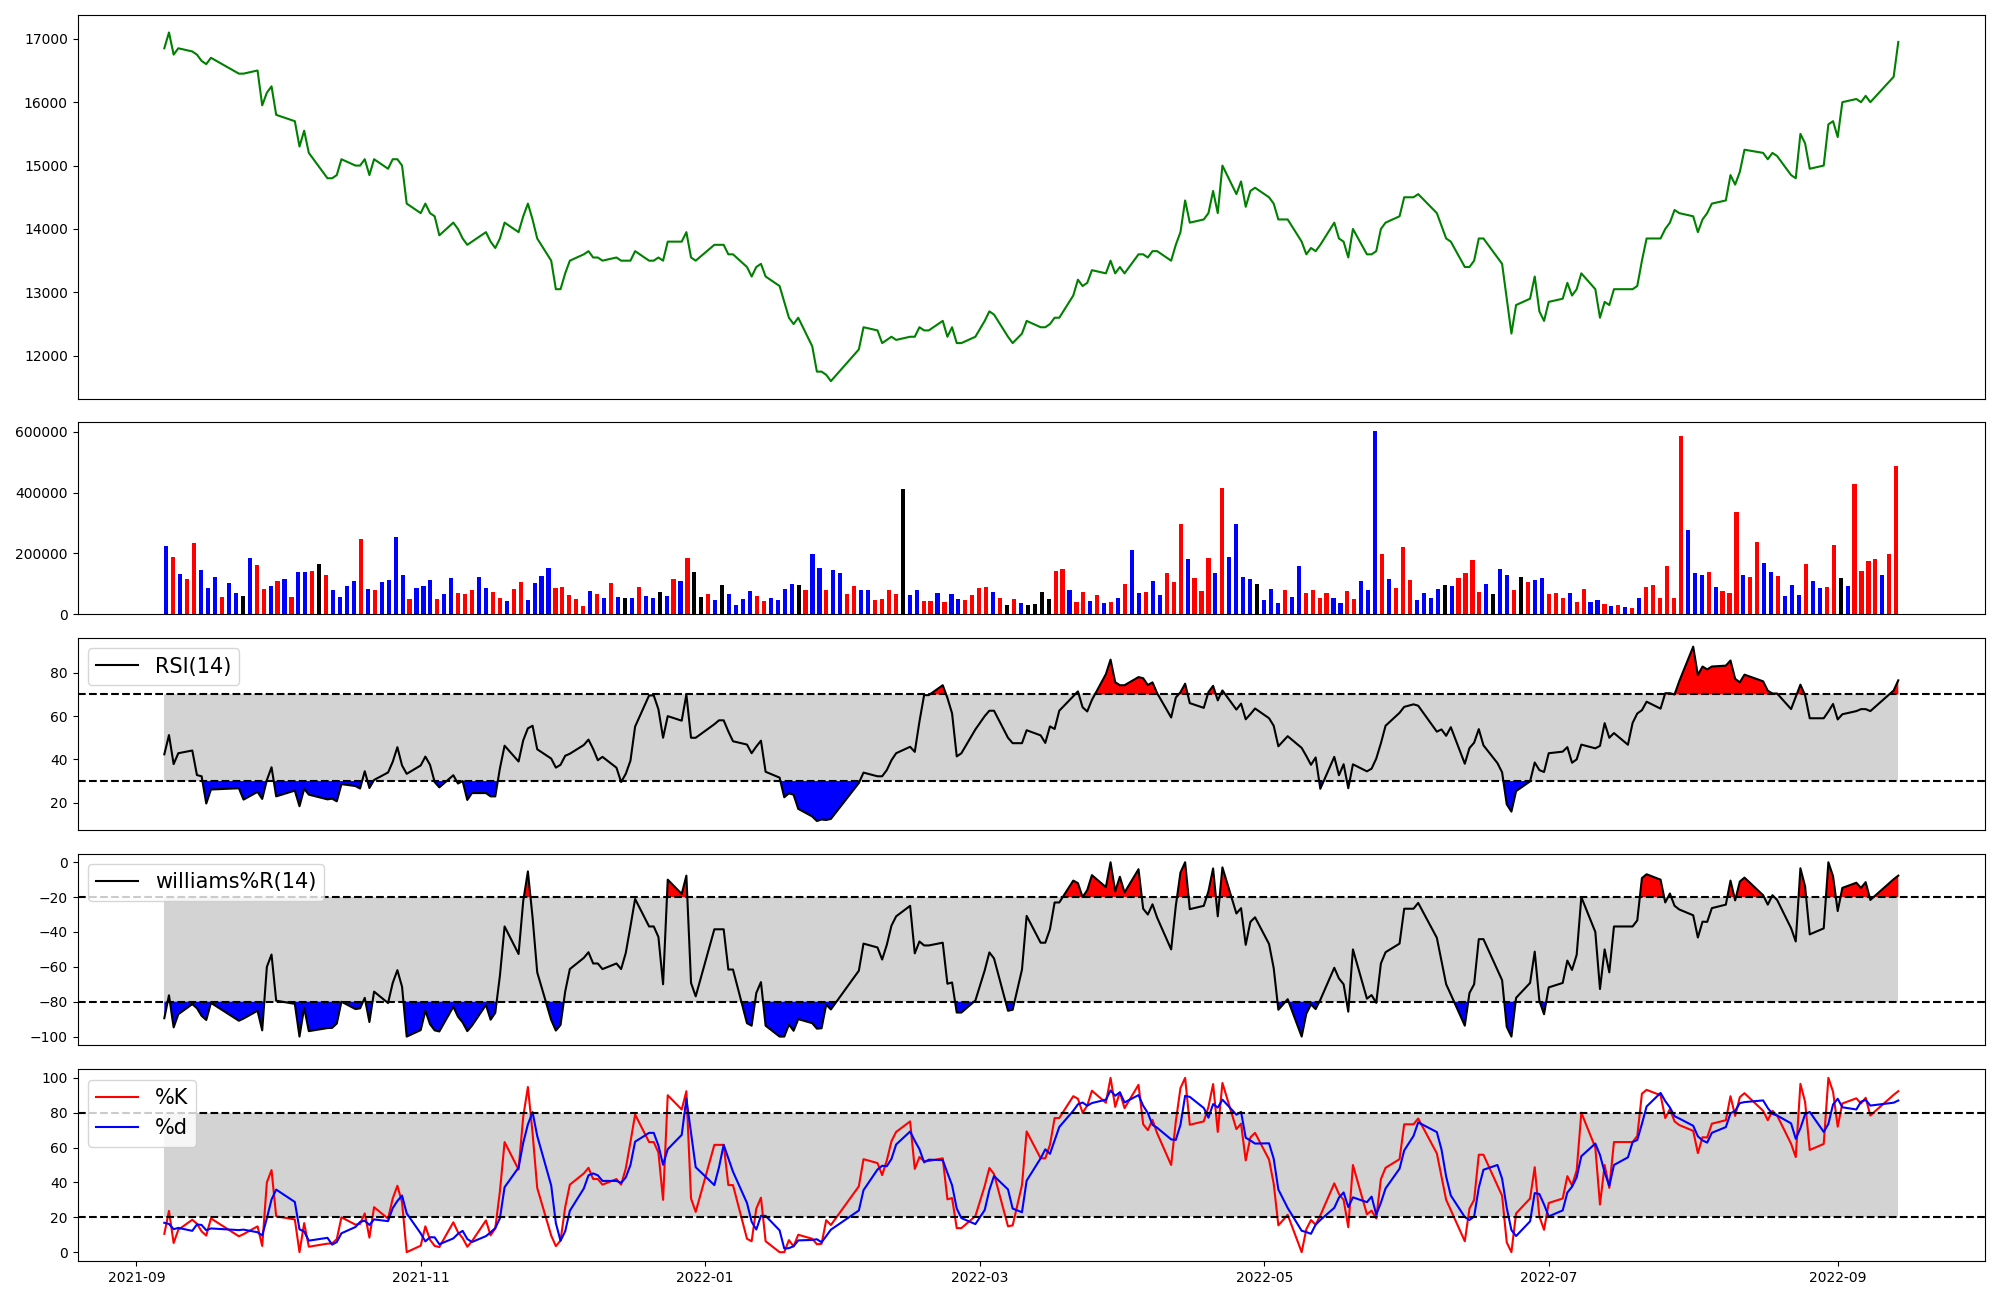Click the tallest blue volume bar
This screenshot has width=2000, height=1300.
click(1375, 522)
